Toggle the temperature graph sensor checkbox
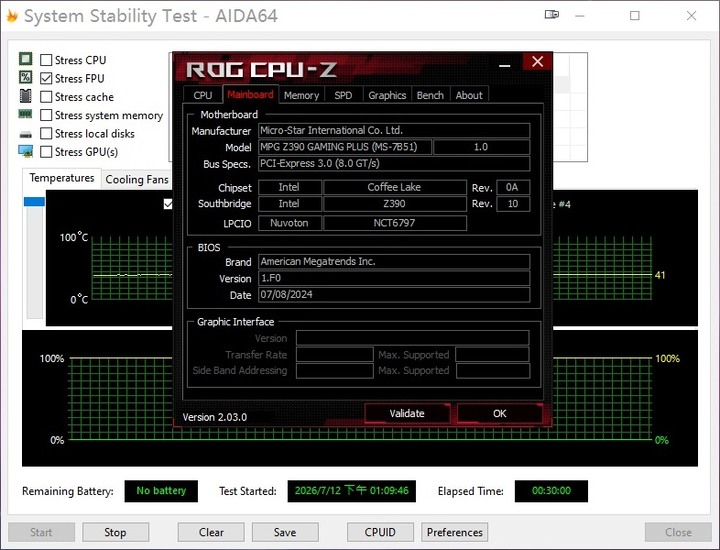Image resolution: width=720 pixels, height=550 pixels. tap(168, 204)
